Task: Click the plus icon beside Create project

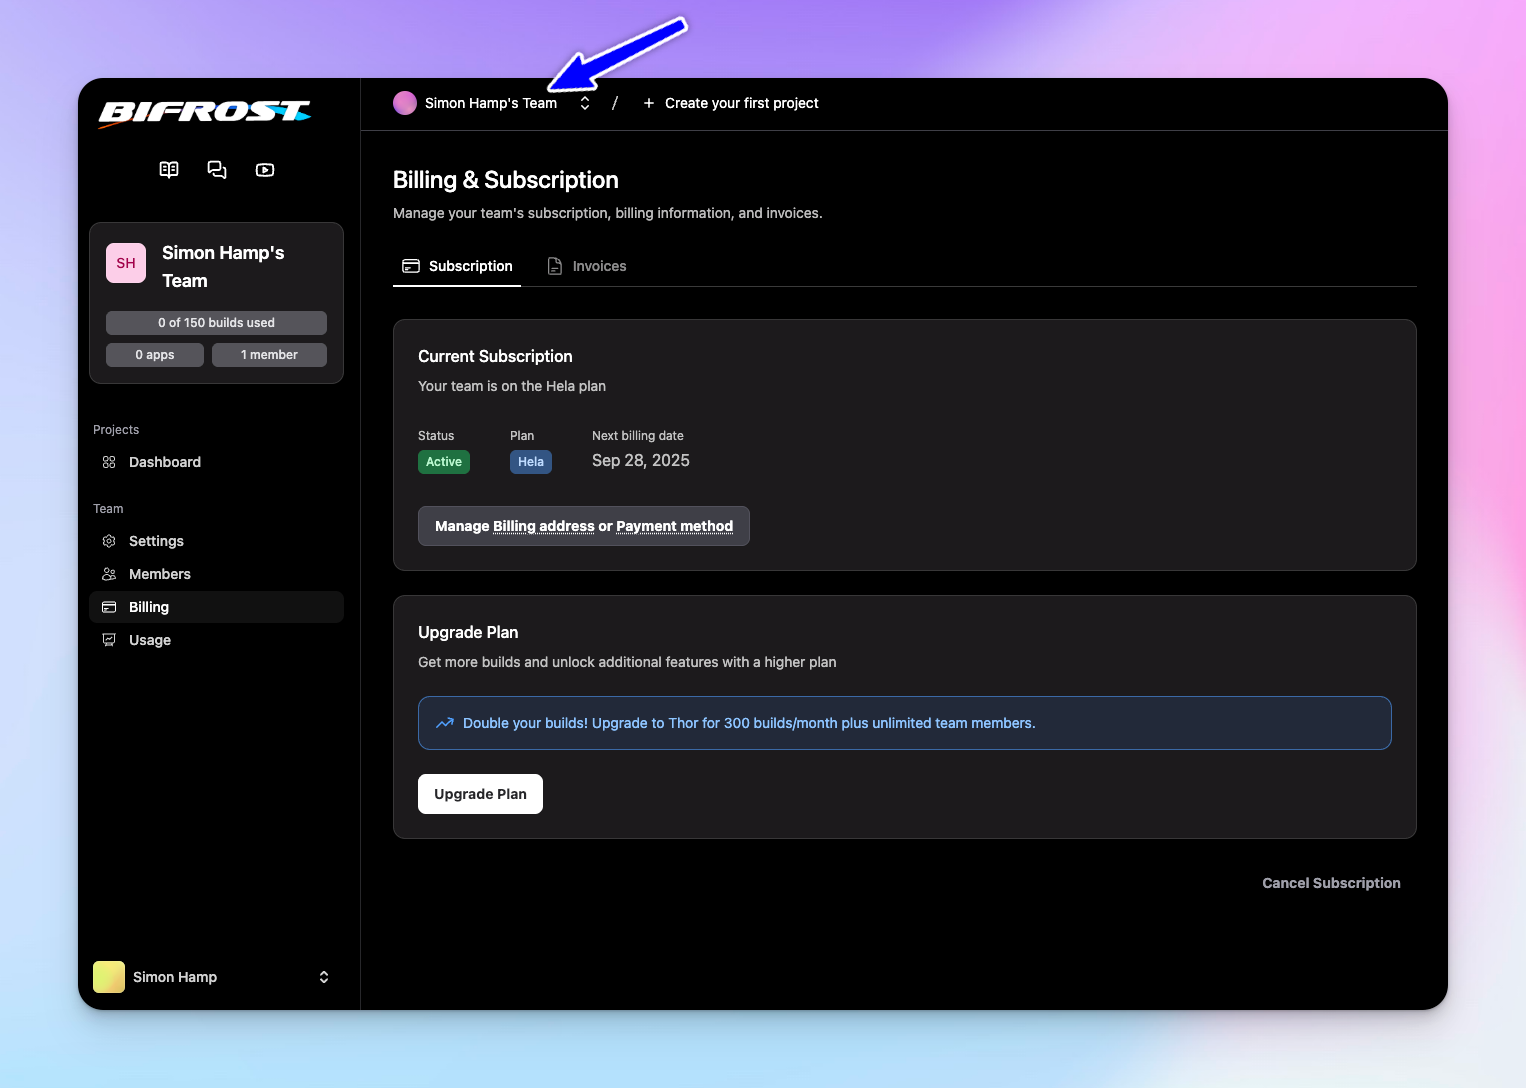Action: [x=649, y=103]
